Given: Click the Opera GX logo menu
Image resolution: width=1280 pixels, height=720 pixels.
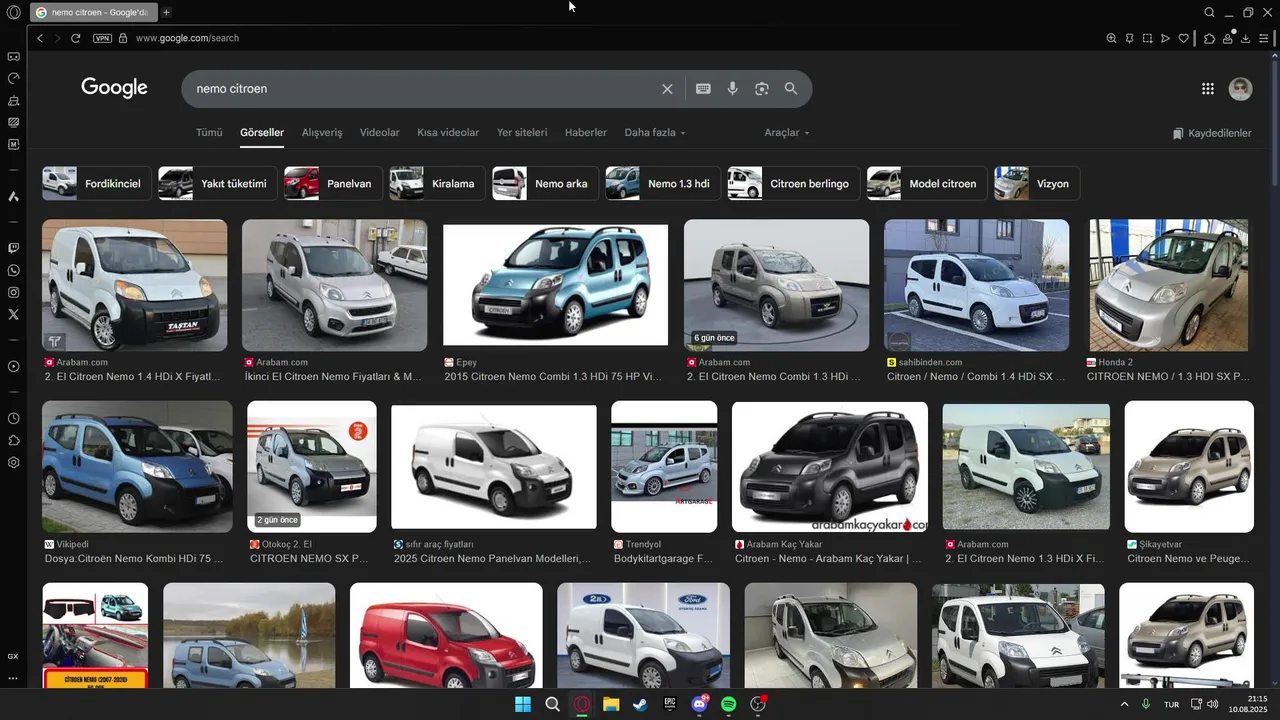Looking at the screenshot, I should (x=12, y=12).
